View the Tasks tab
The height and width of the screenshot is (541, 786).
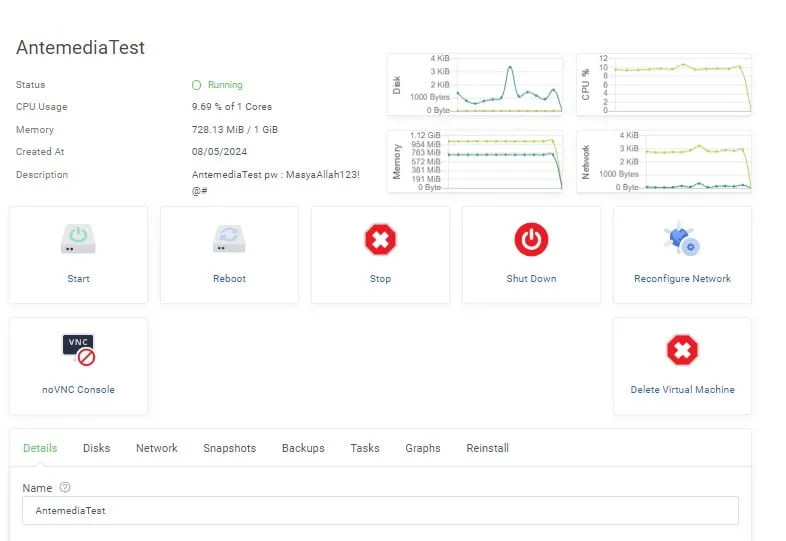click(x=365, y=448)
